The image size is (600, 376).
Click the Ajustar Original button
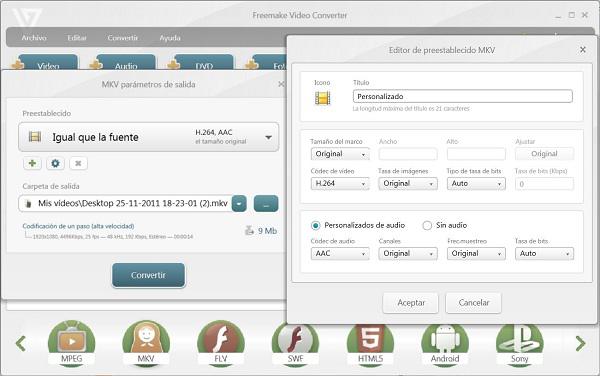(544, 154)
